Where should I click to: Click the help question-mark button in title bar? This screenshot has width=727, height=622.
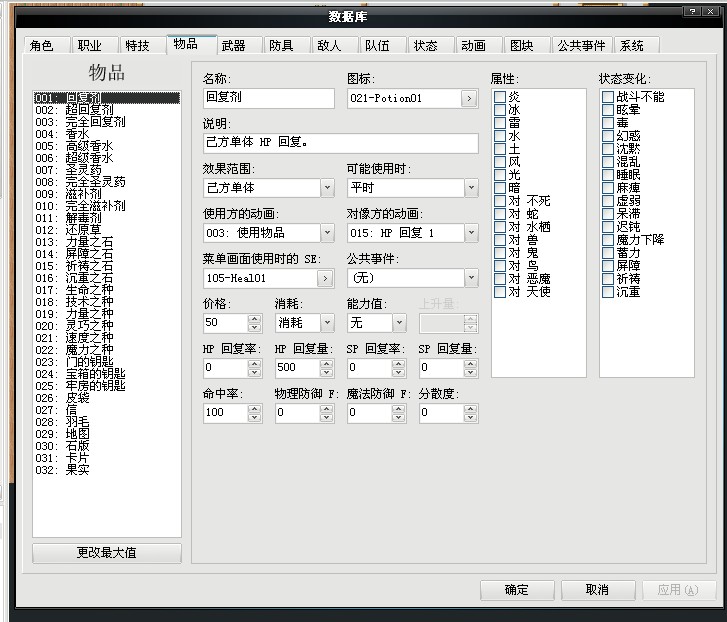692,12
